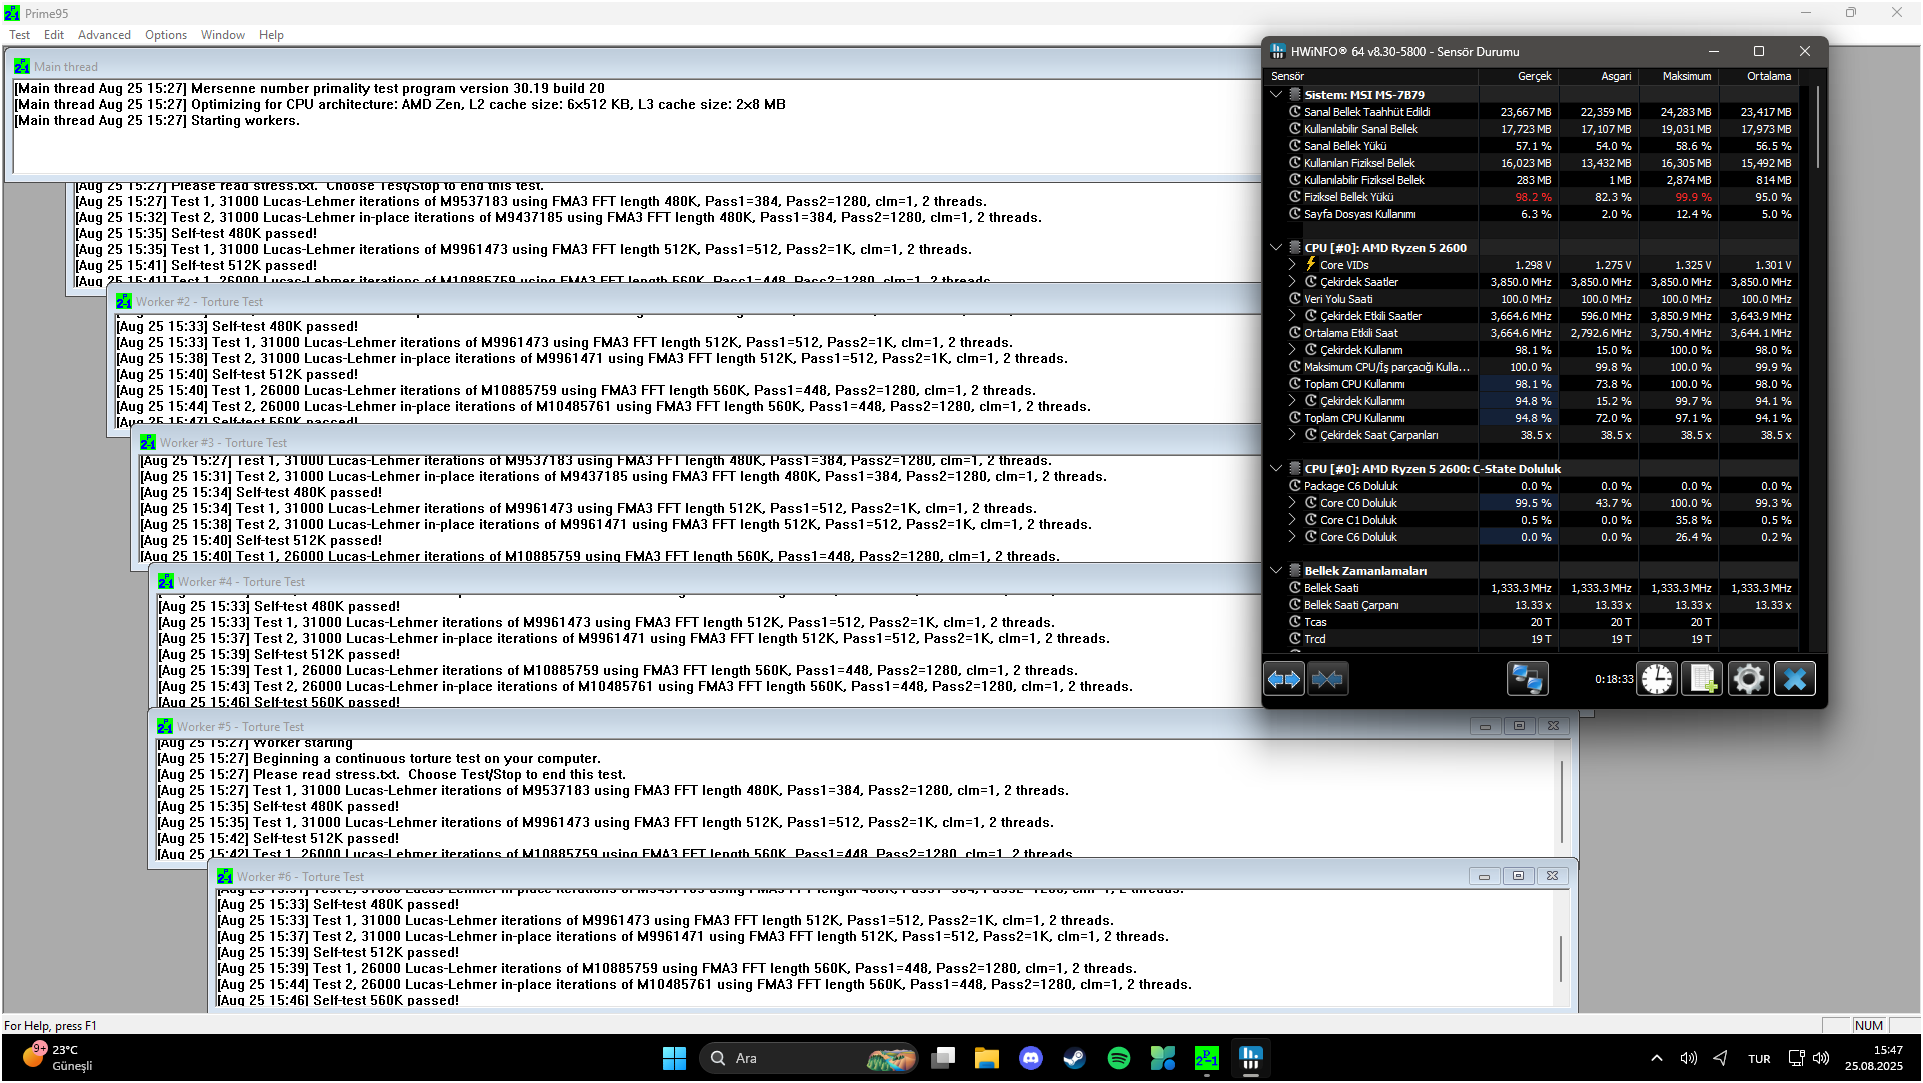This screenshot has width=1923, height=1083.
Task: Click the Asgari column header in HWiNFO
Action: point(1598,76)
